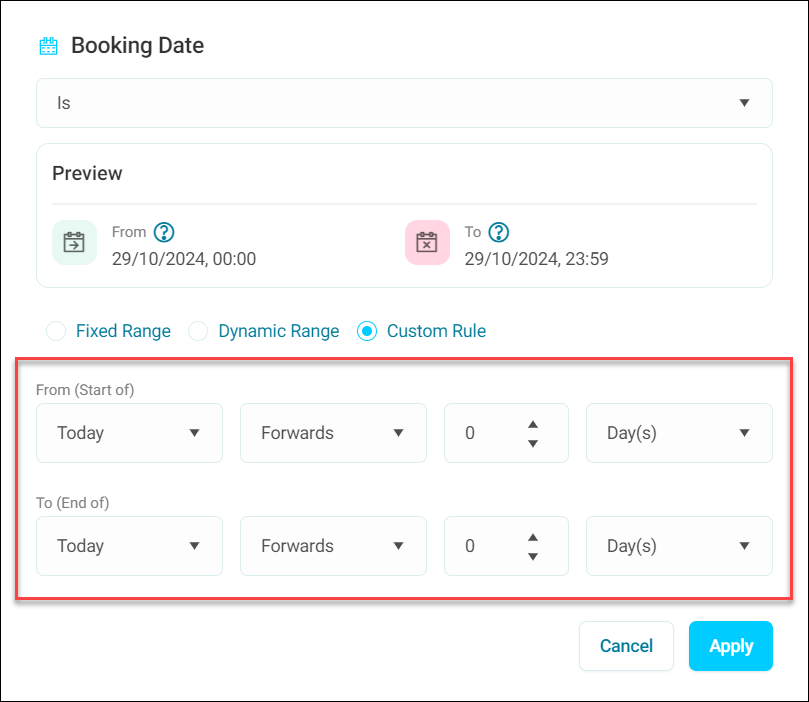Open the From row Day(s) unit dropdown
This screenshot has height=702, width=809.
tap(679, 433)
